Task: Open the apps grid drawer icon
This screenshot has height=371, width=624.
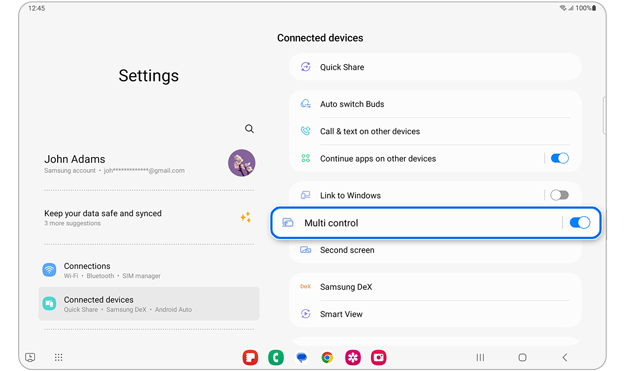Action: coord(58,357)
